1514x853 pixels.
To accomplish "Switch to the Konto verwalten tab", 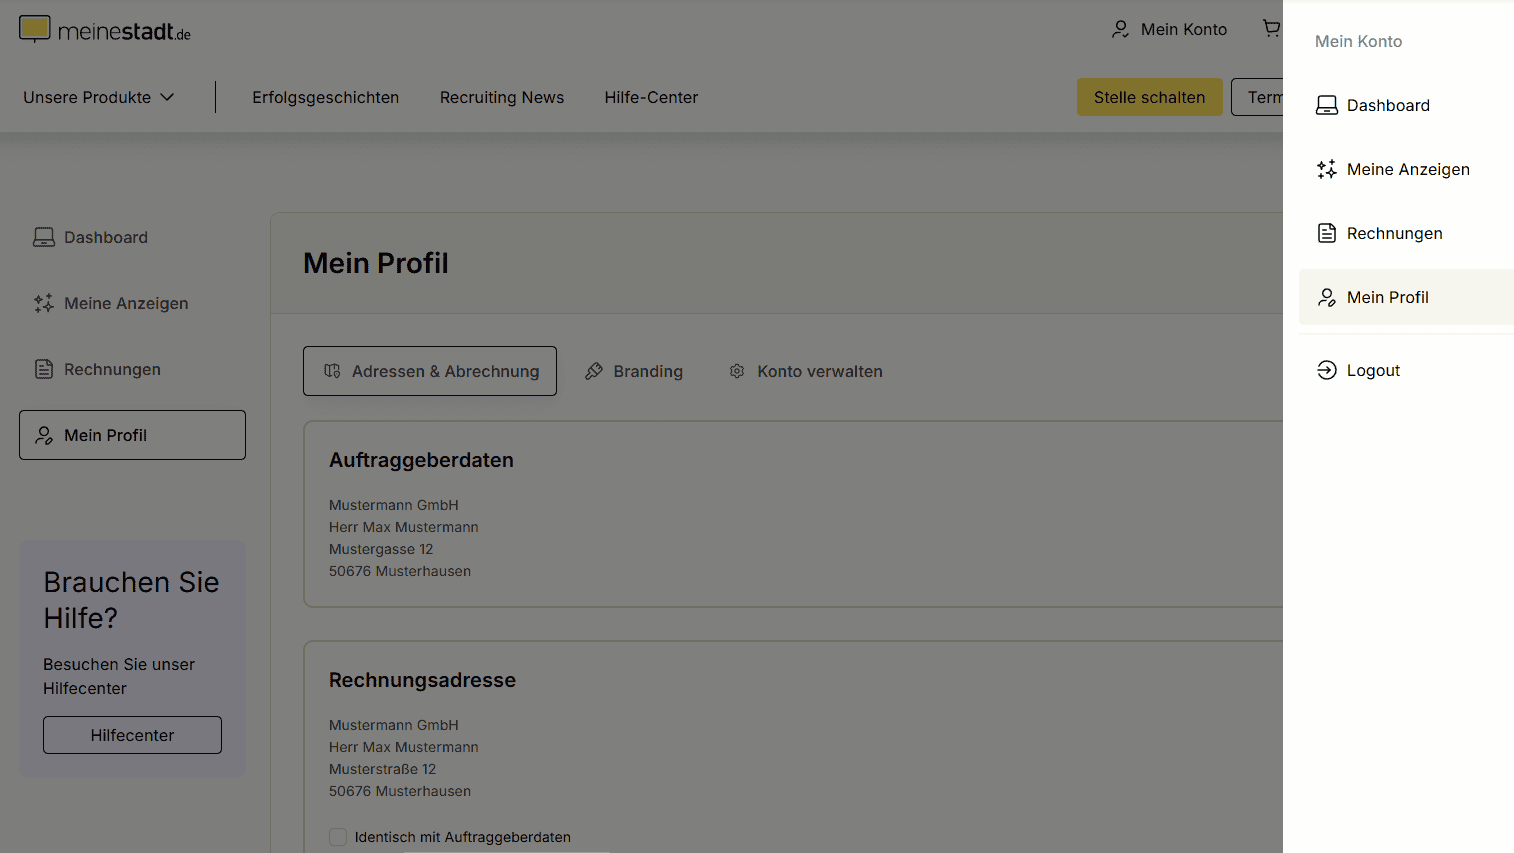I will [x=806, y=371].
